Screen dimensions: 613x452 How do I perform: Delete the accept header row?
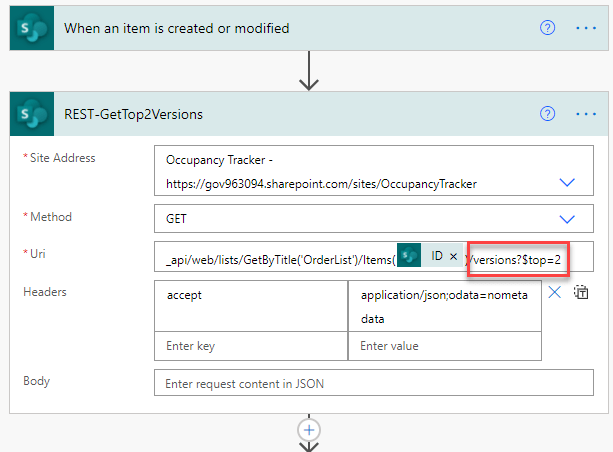point(555,292)
